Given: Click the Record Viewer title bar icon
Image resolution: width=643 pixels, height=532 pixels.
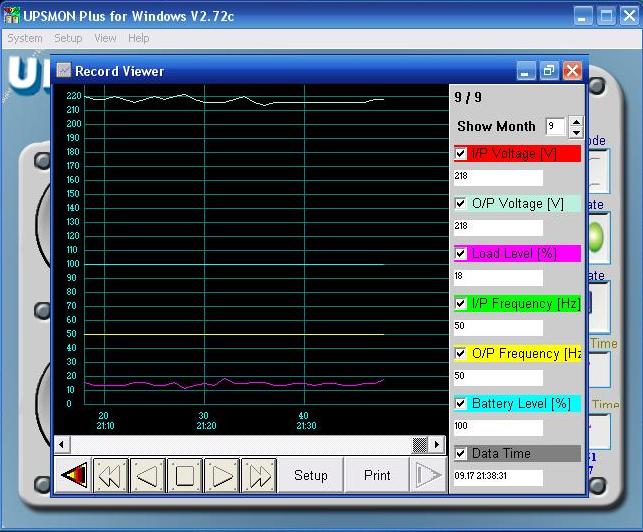Looking at the screenshot, I should pyautogui.click(x=64, y=71).
